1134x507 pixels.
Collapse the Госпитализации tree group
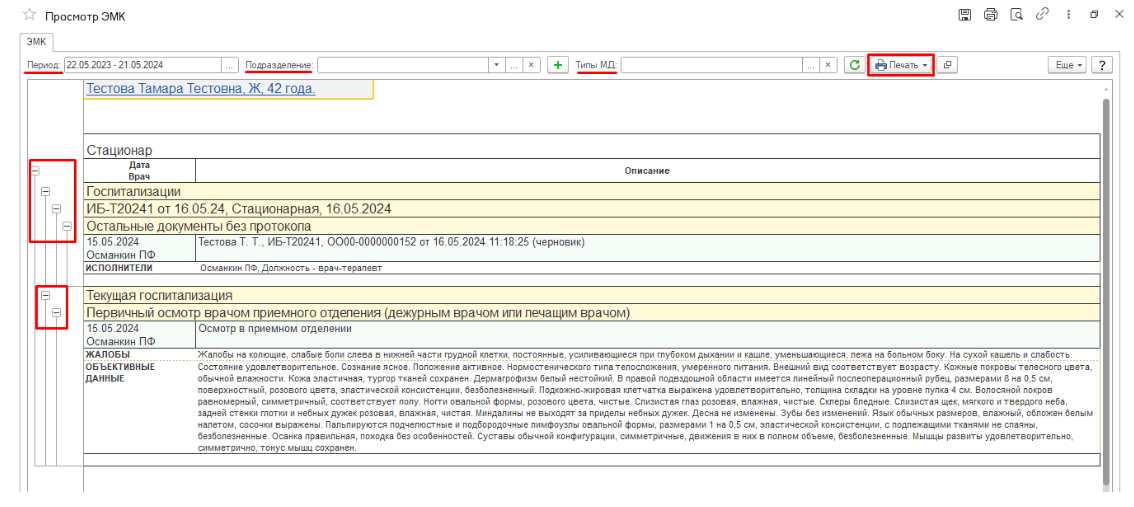[x=44, y=190]
